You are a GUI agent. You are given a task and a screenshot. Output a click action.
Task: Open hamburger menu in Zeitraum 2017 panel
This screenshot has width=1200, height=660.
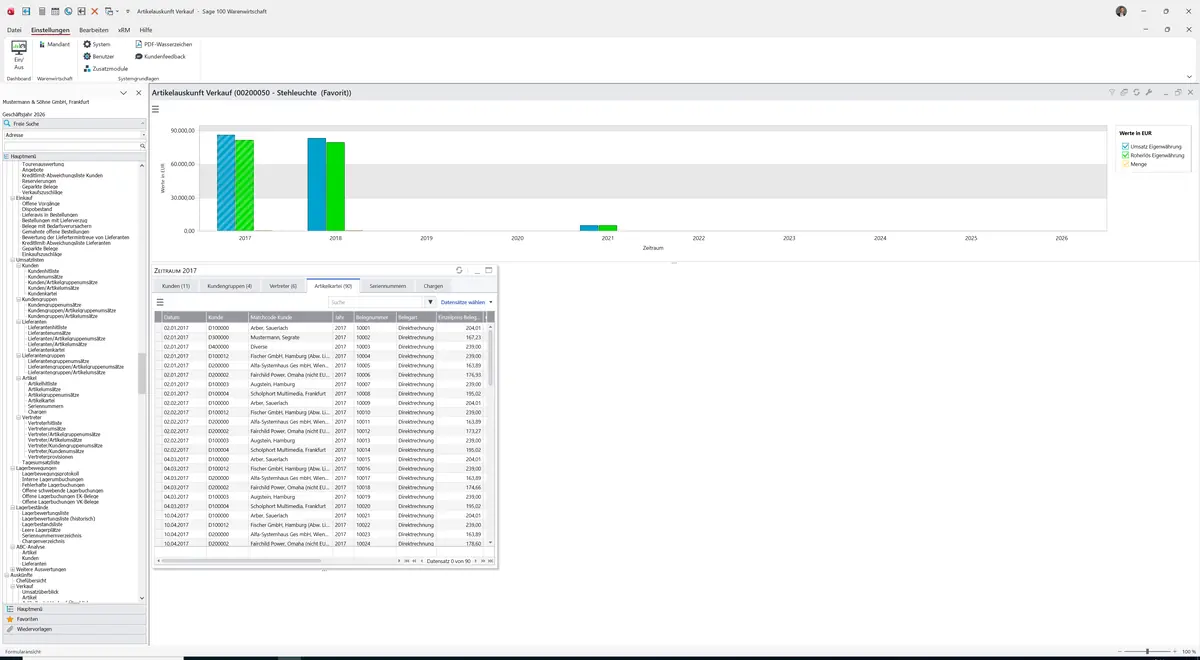click(x=160, y=301)
